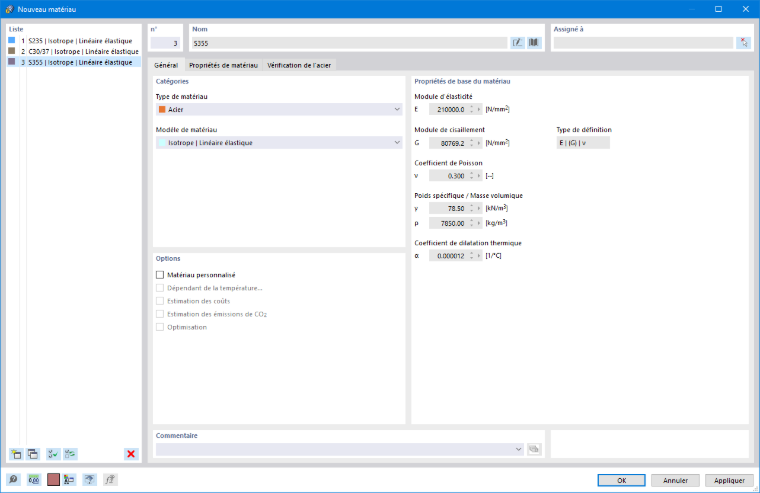Click the Annuler button
This screenshot has height=493, width=760.
click(675, 480)
